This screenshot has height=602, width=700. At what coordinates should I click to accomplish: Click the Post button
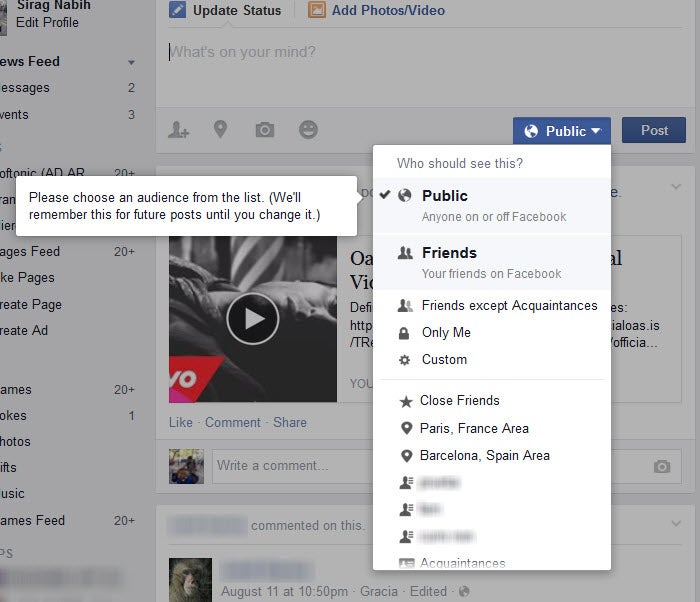(x=654, y=130)
